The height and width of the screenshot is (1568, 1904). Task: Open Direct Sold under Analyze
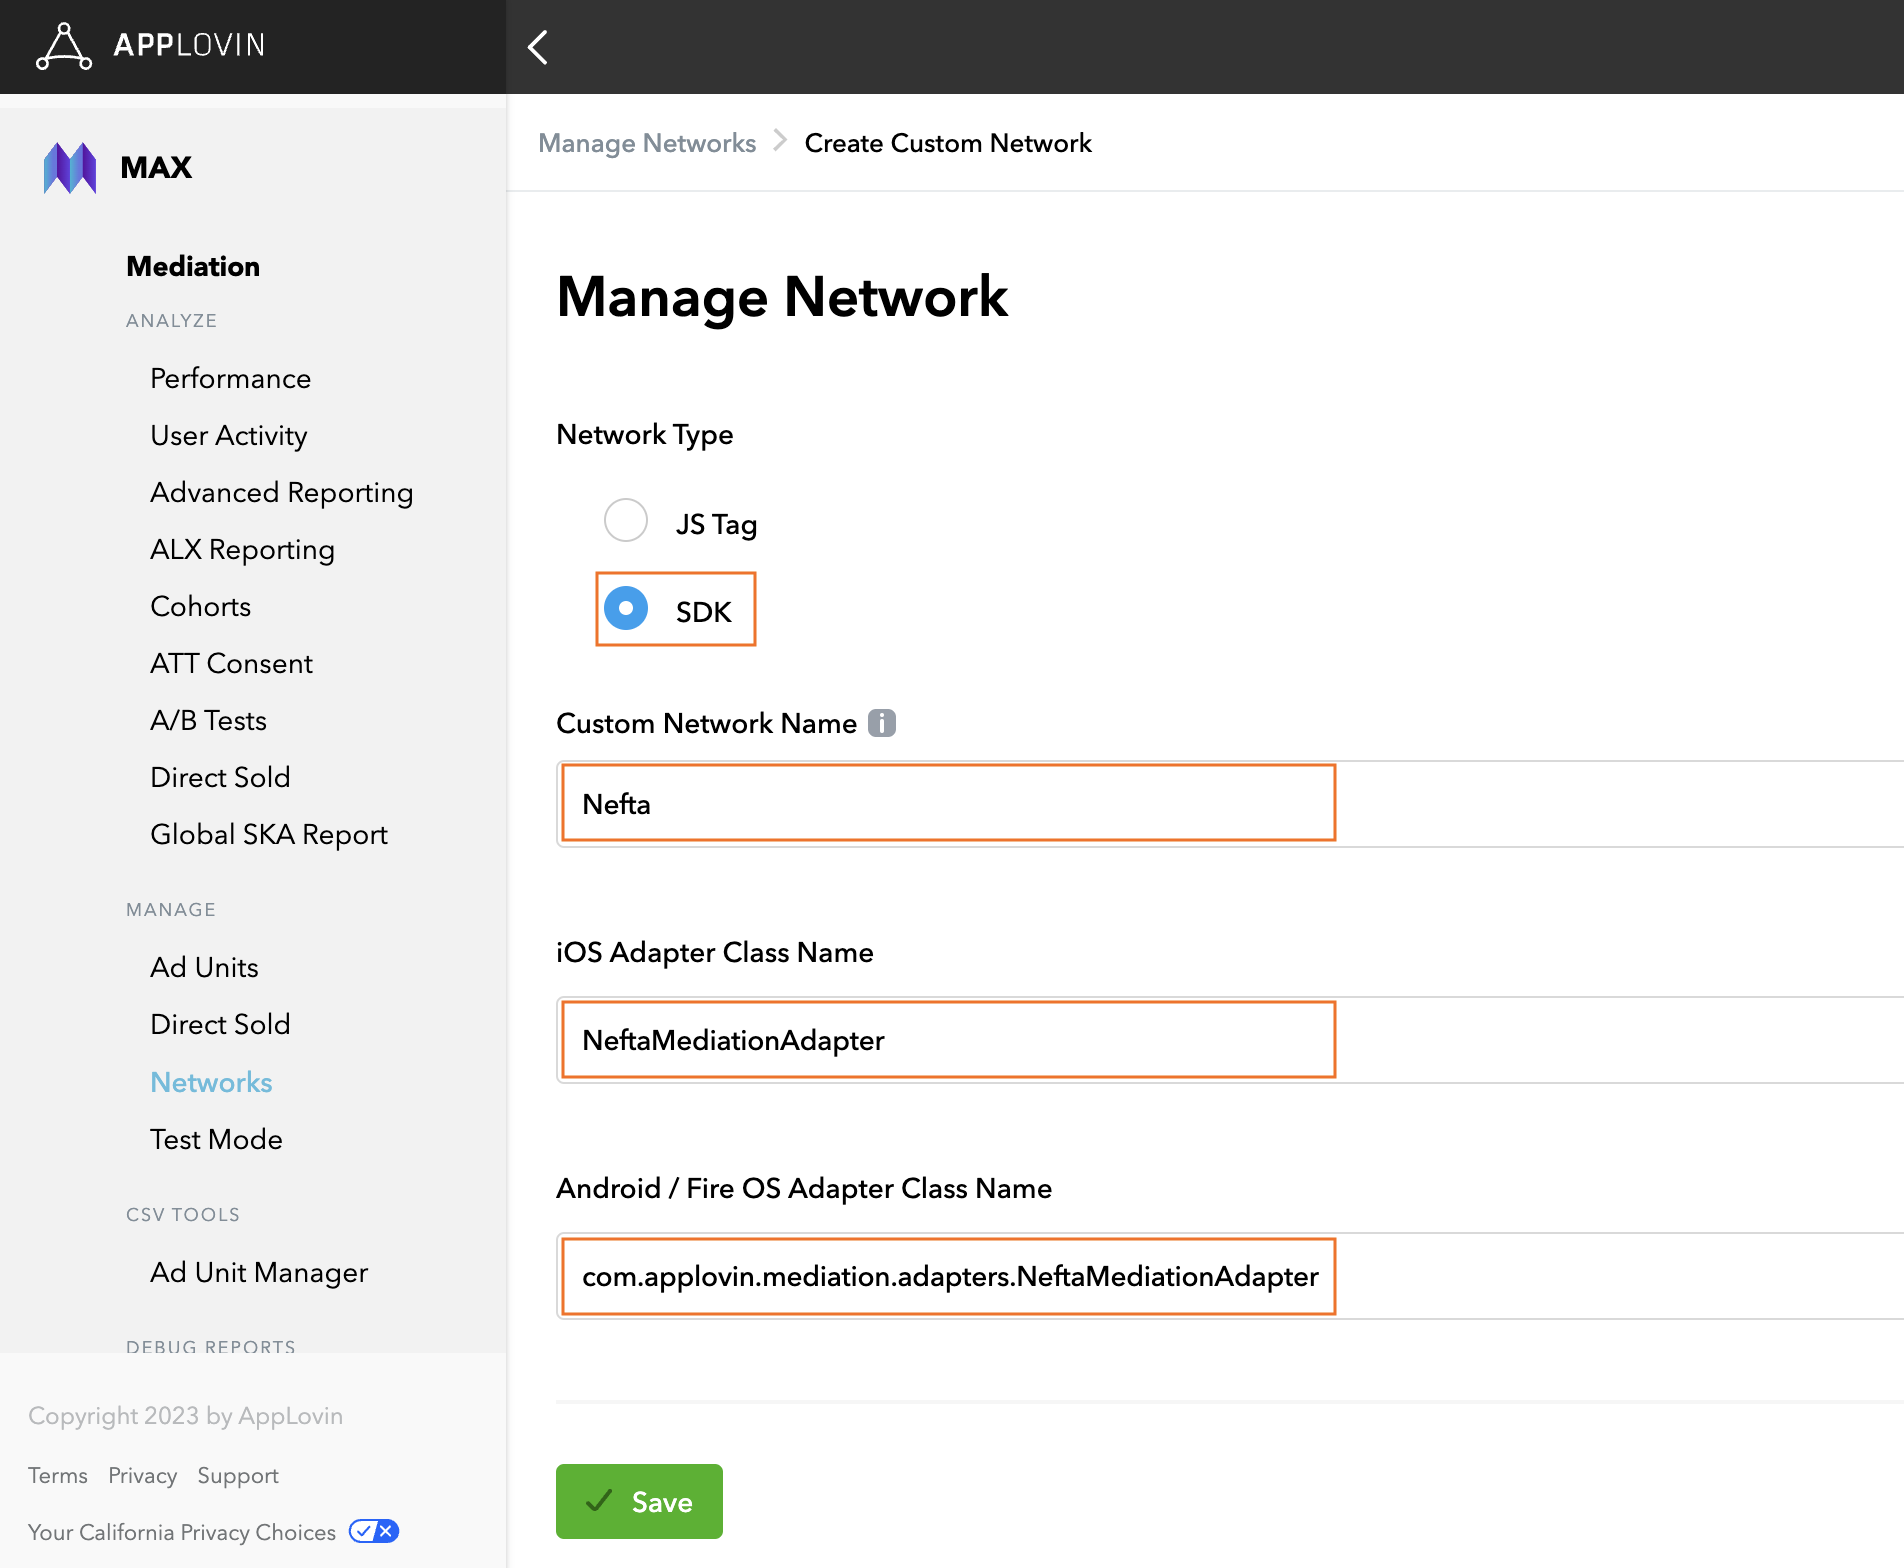point(221,777)
